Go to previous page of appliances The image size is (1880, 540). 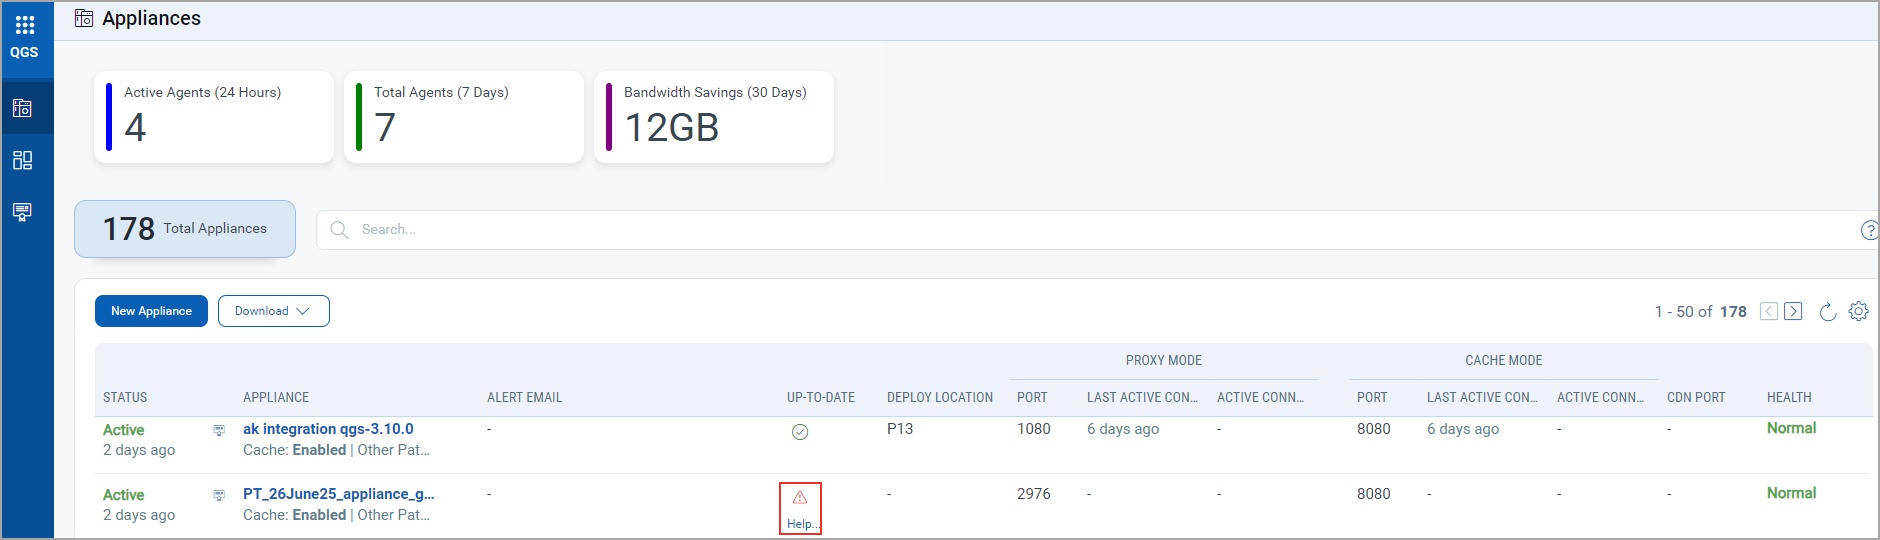tap(1769, 312)
